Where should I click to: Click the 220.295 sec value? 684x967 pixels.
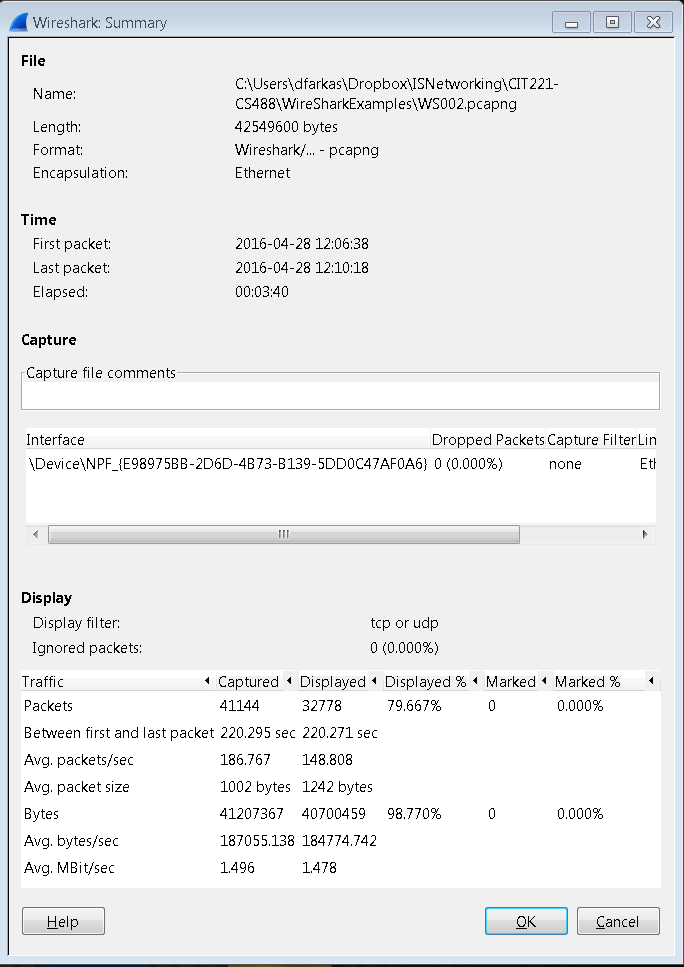(x=257, y=733)
